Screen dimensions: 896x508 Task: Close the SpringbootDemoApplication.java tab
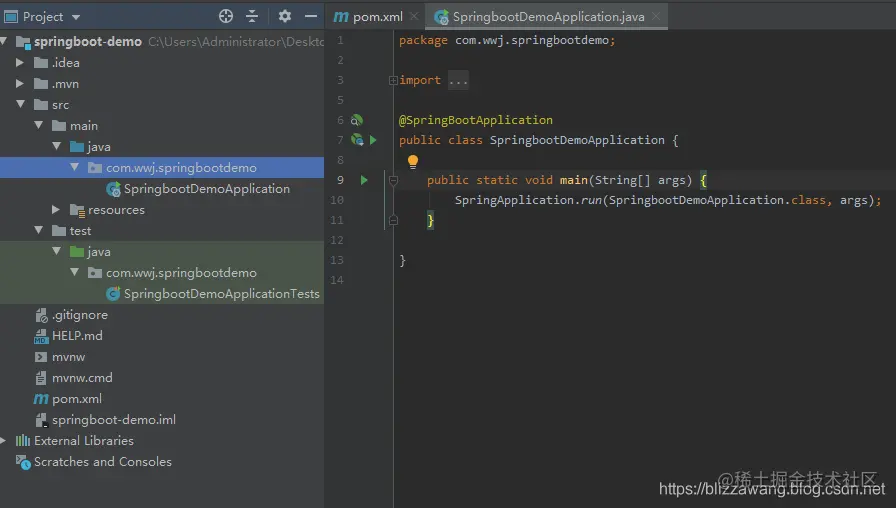coord(656,17)
